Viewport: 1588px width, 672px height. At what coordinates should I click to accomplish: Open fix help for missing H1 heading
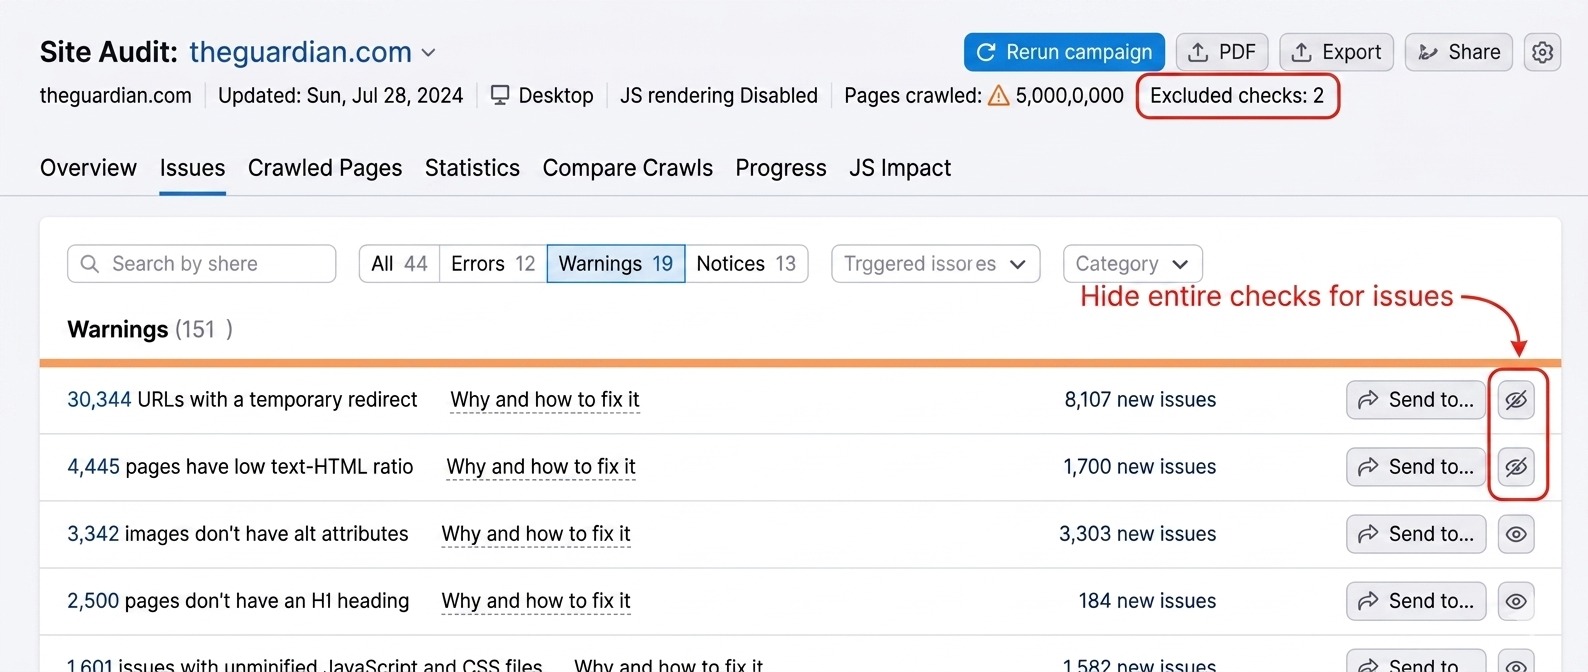536,601
